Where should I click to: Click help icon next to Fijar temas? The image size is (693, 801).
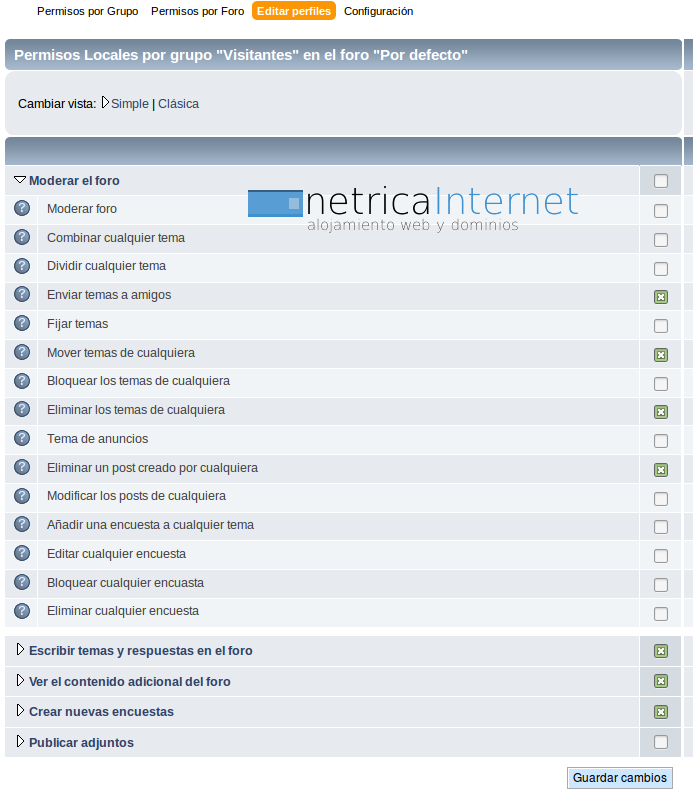pyautogui.click(x=22, y=324)
